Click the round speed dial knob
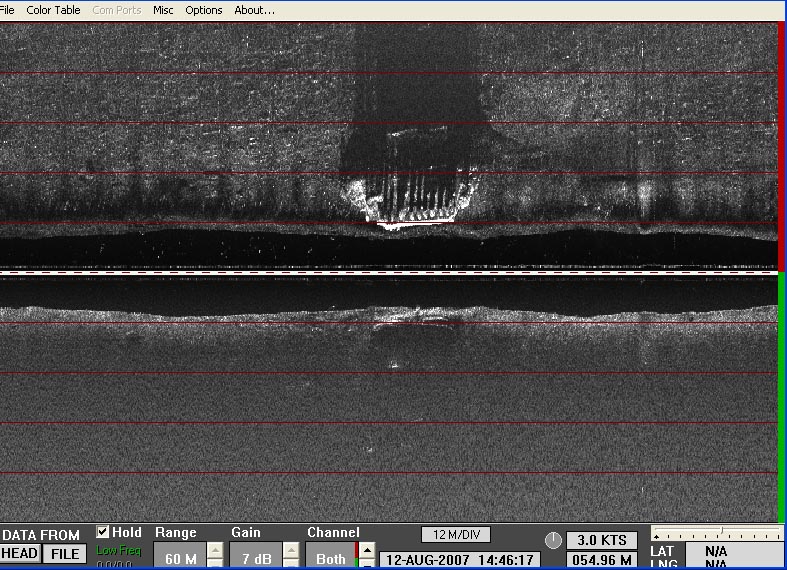The width and height of the screenshot is (787, 570). click(x=553, y=540)
